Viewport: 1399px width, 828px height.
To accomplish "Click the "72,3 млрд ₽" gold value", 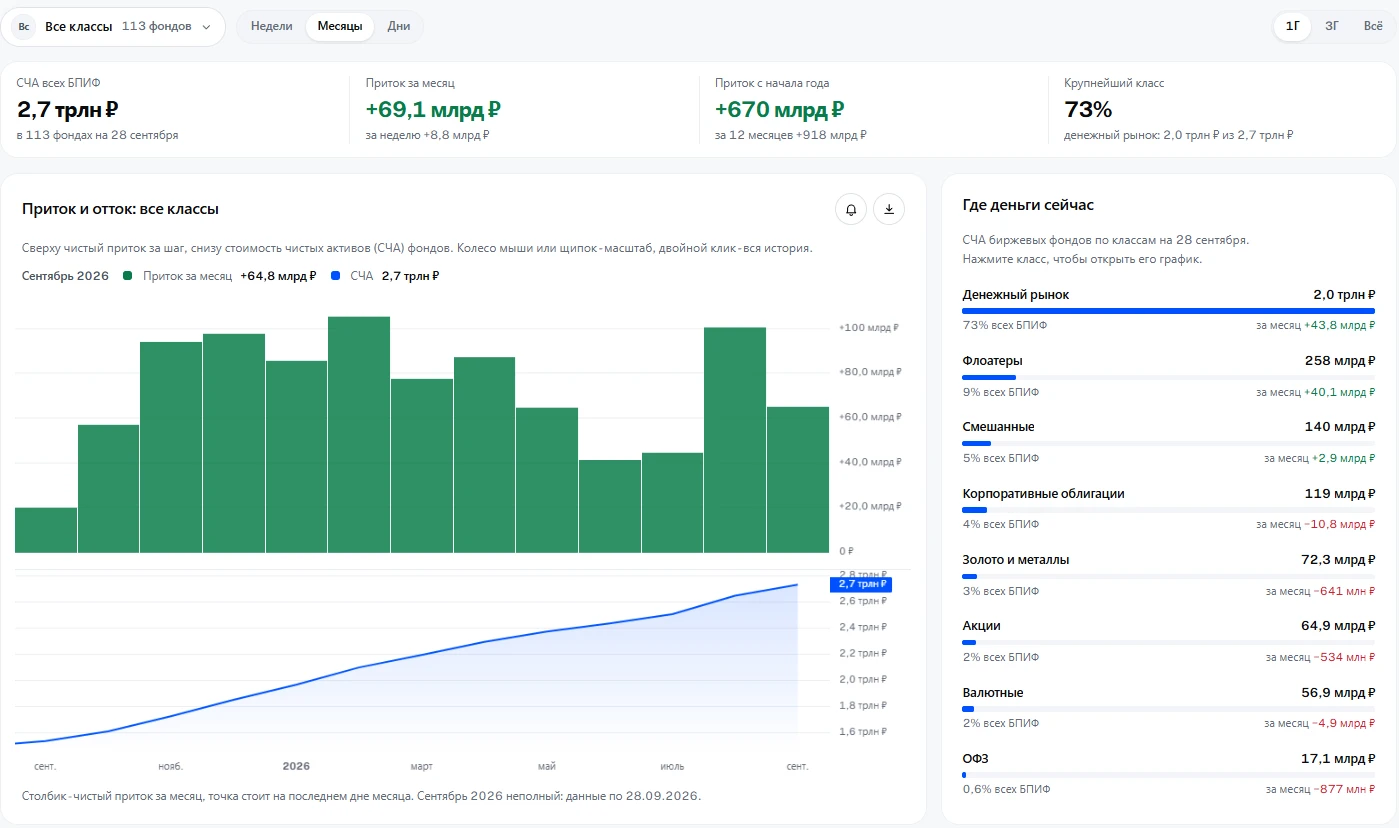I will click(1336, 560).
